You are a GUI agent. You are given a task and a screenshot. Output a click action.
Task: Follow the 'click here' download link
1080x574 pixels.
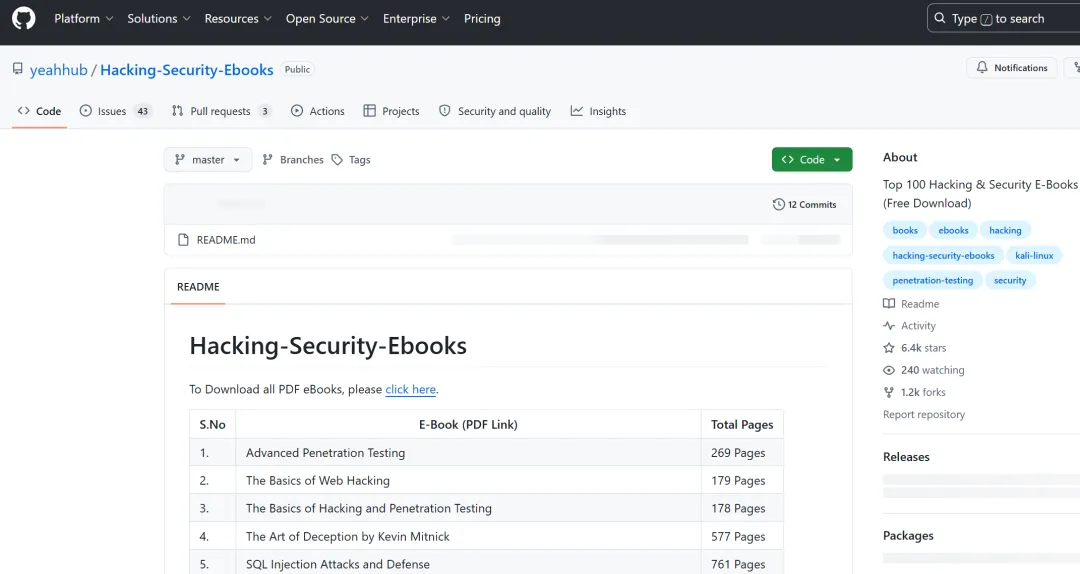tap(411, 389)
